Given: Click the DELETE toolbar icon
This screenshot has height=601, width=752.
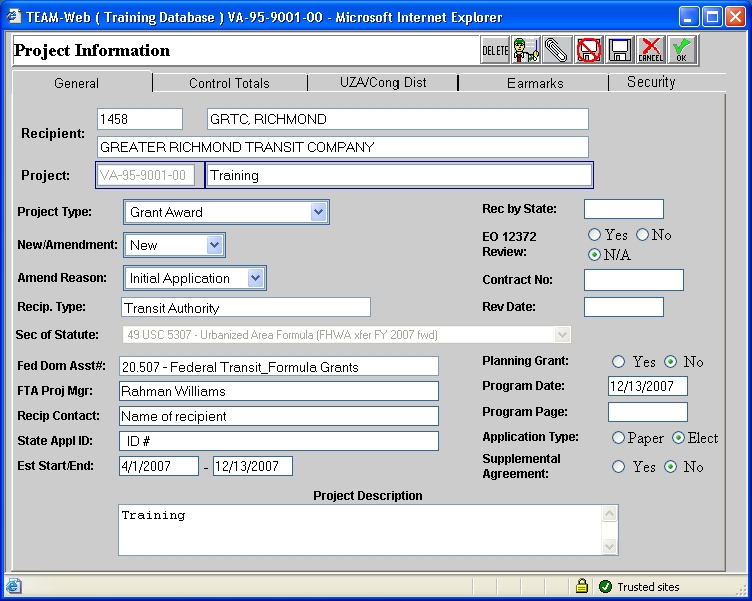Looking at the screenshot, I should [x=495, y=50].
